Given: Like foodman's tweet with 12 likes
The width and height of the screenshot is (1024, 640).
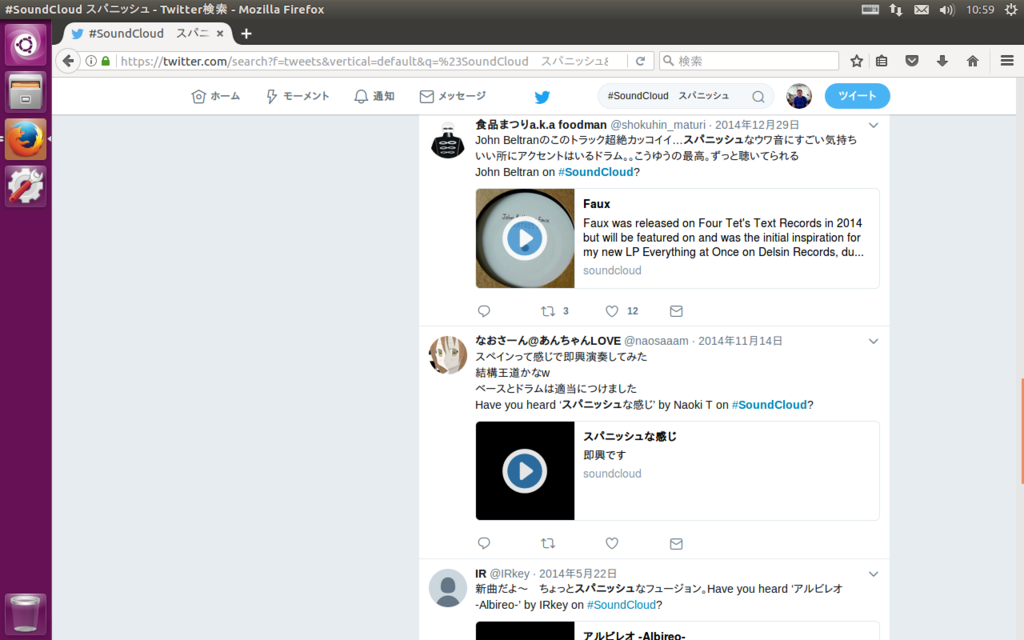Looking at the screenshot, I should 611,311.
